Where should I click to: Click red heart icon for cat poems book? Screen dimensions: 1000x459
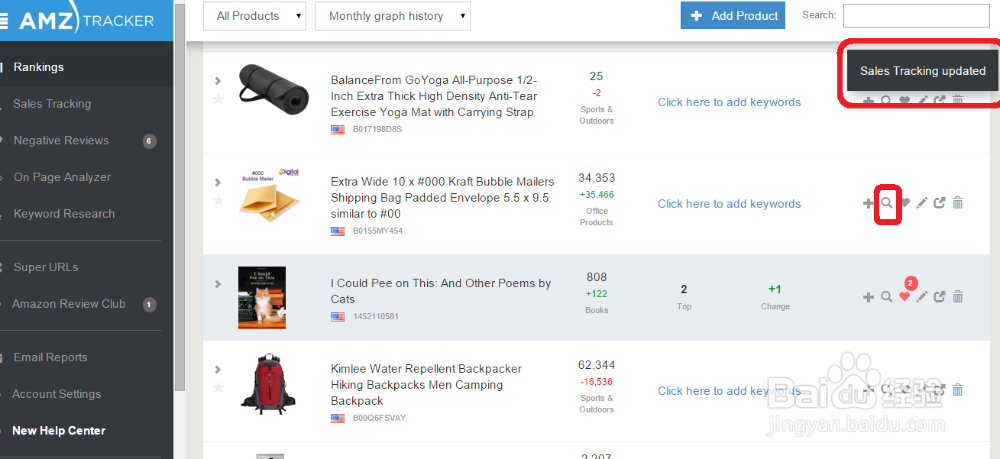tap(904, 296)
